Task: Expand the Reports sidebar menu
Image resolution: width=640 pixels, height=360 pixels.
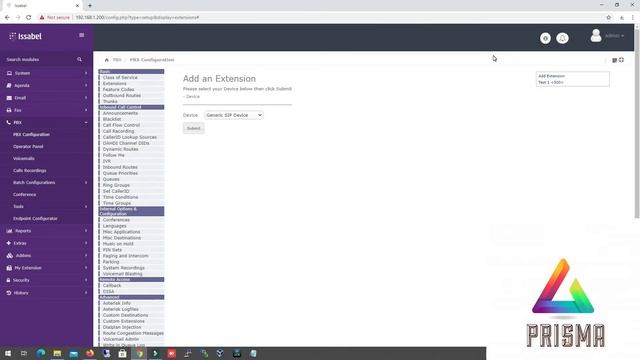Action: (x=47, y=231)
